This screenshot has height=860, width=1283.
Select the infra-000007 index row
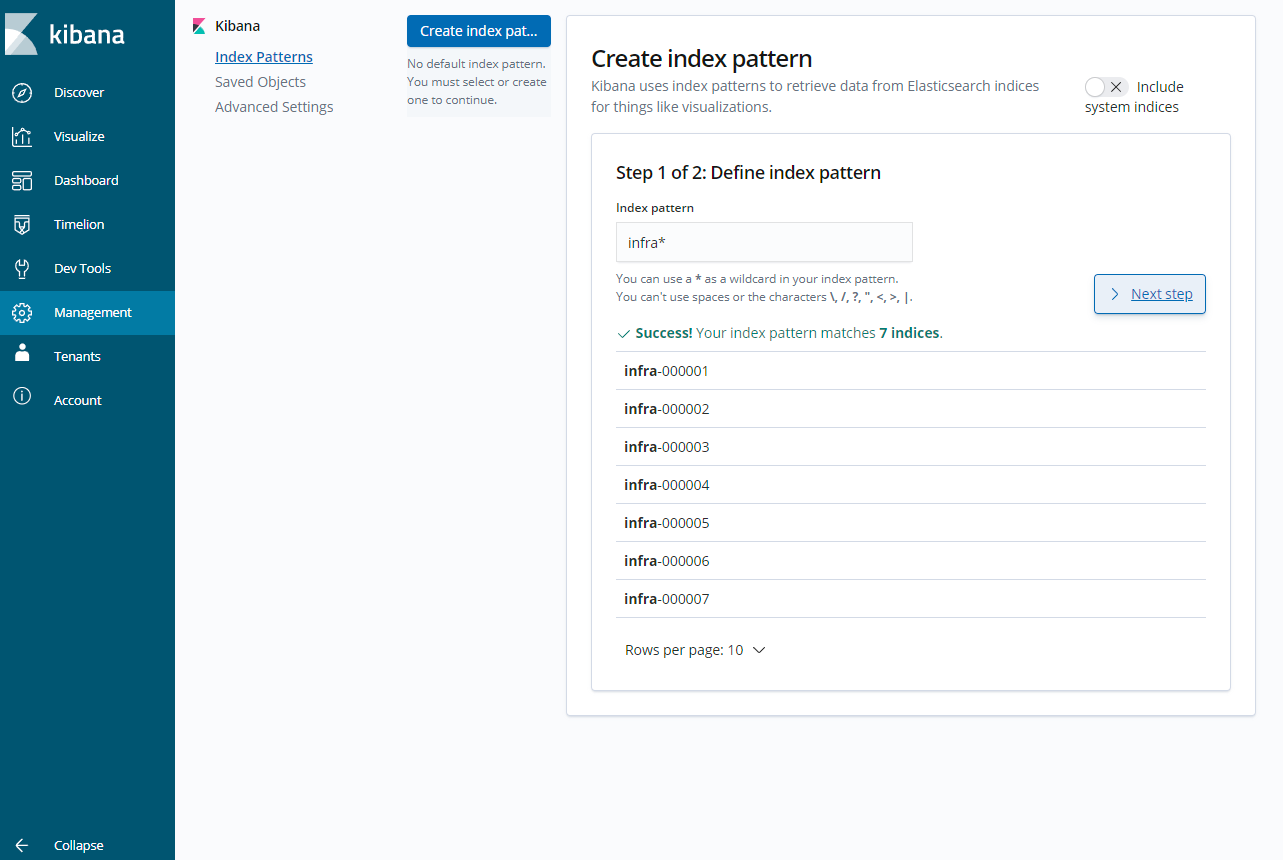(911, 599)
